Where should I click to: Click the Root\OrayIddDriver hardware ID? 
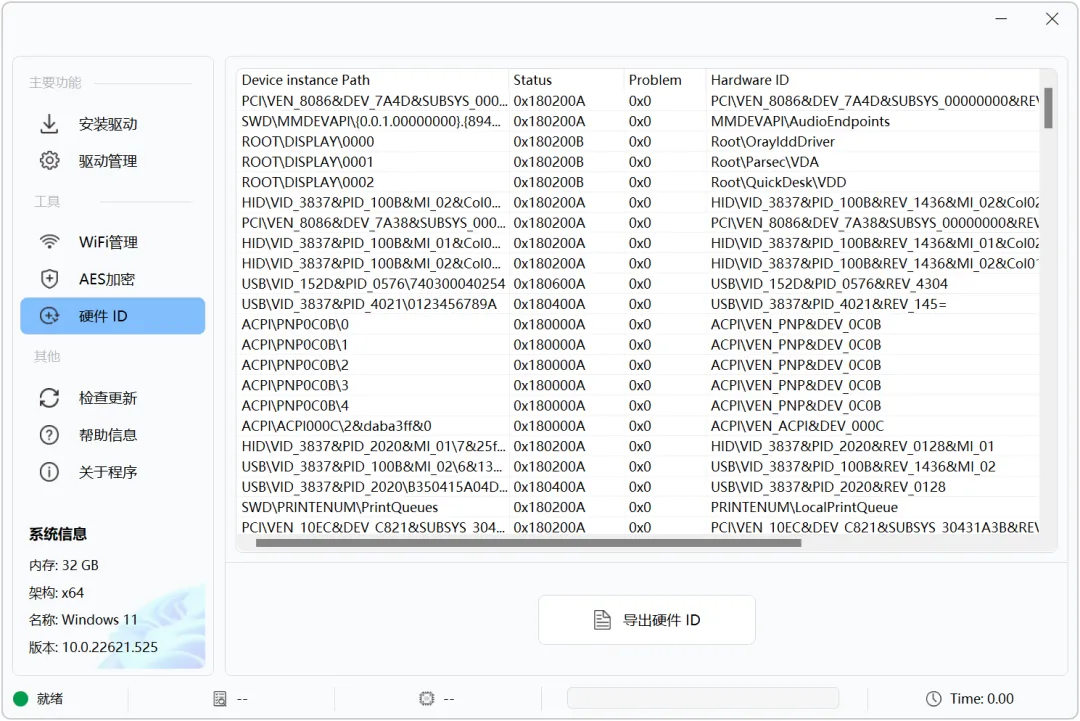click(773, 142)
